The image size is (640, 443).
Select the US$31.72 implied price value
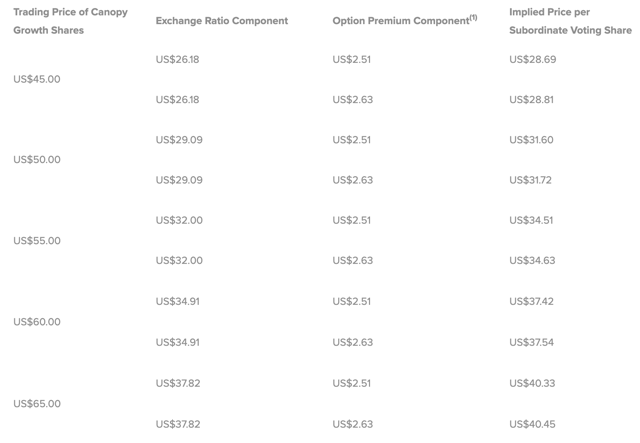click(x=530, y=180)
